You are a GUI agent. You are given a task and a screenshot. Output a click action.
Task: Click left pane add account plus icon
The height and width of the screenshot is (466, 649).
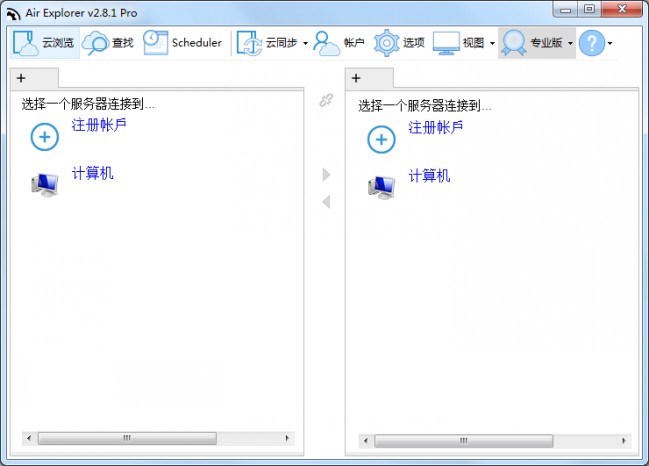click(x=45, y=137)
